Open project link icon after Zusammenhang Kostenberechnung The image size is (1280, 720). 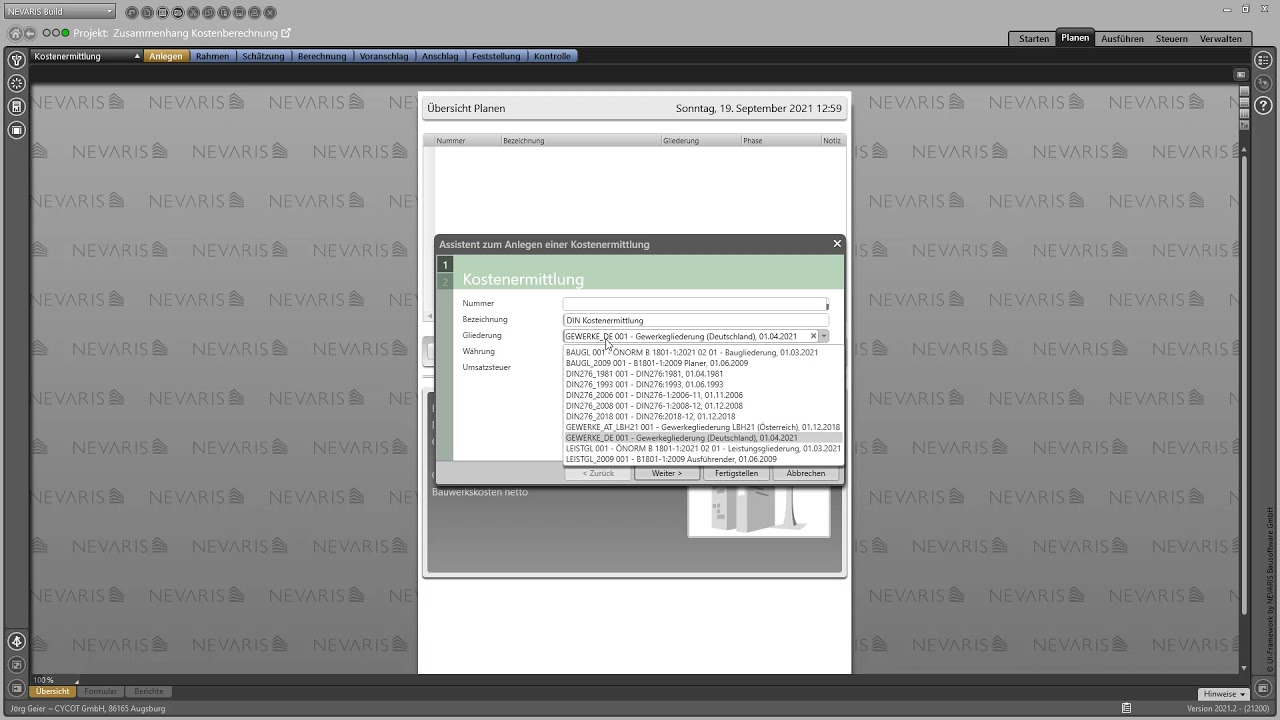click(286, 33)
